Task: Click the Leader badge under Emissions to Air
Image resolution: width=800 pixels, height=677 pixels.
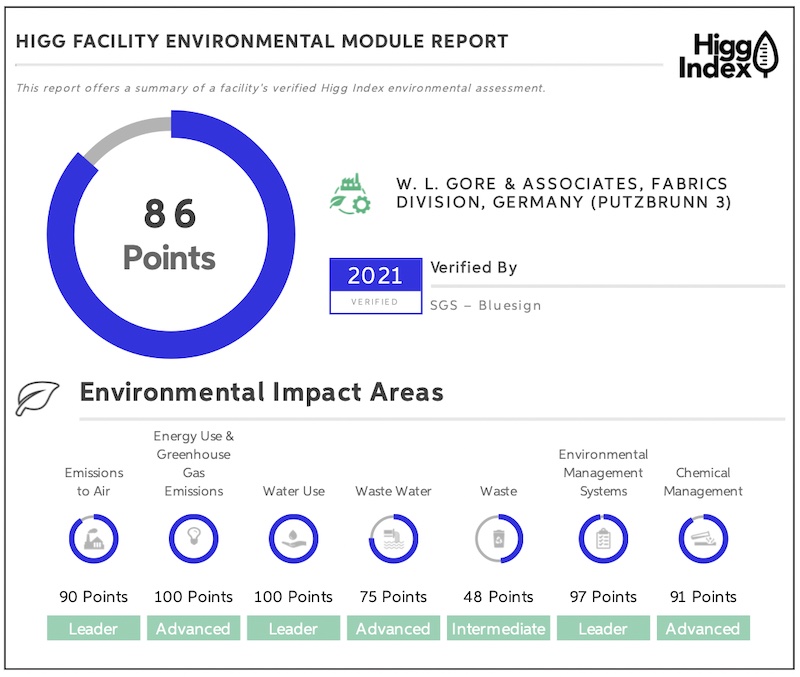Action: tap(93, 628)
